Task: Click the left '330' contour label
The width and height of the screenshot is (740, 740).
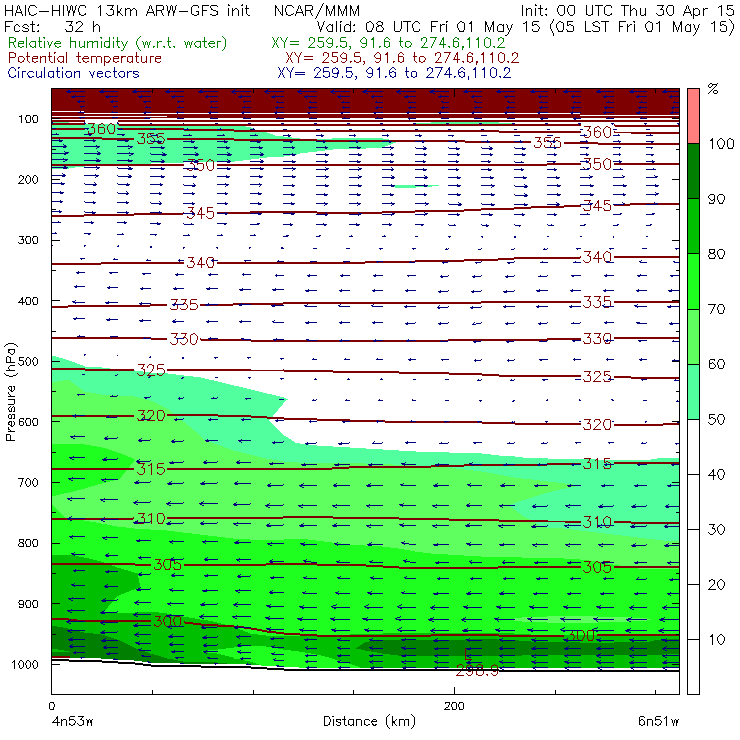Action: point(184,339)
